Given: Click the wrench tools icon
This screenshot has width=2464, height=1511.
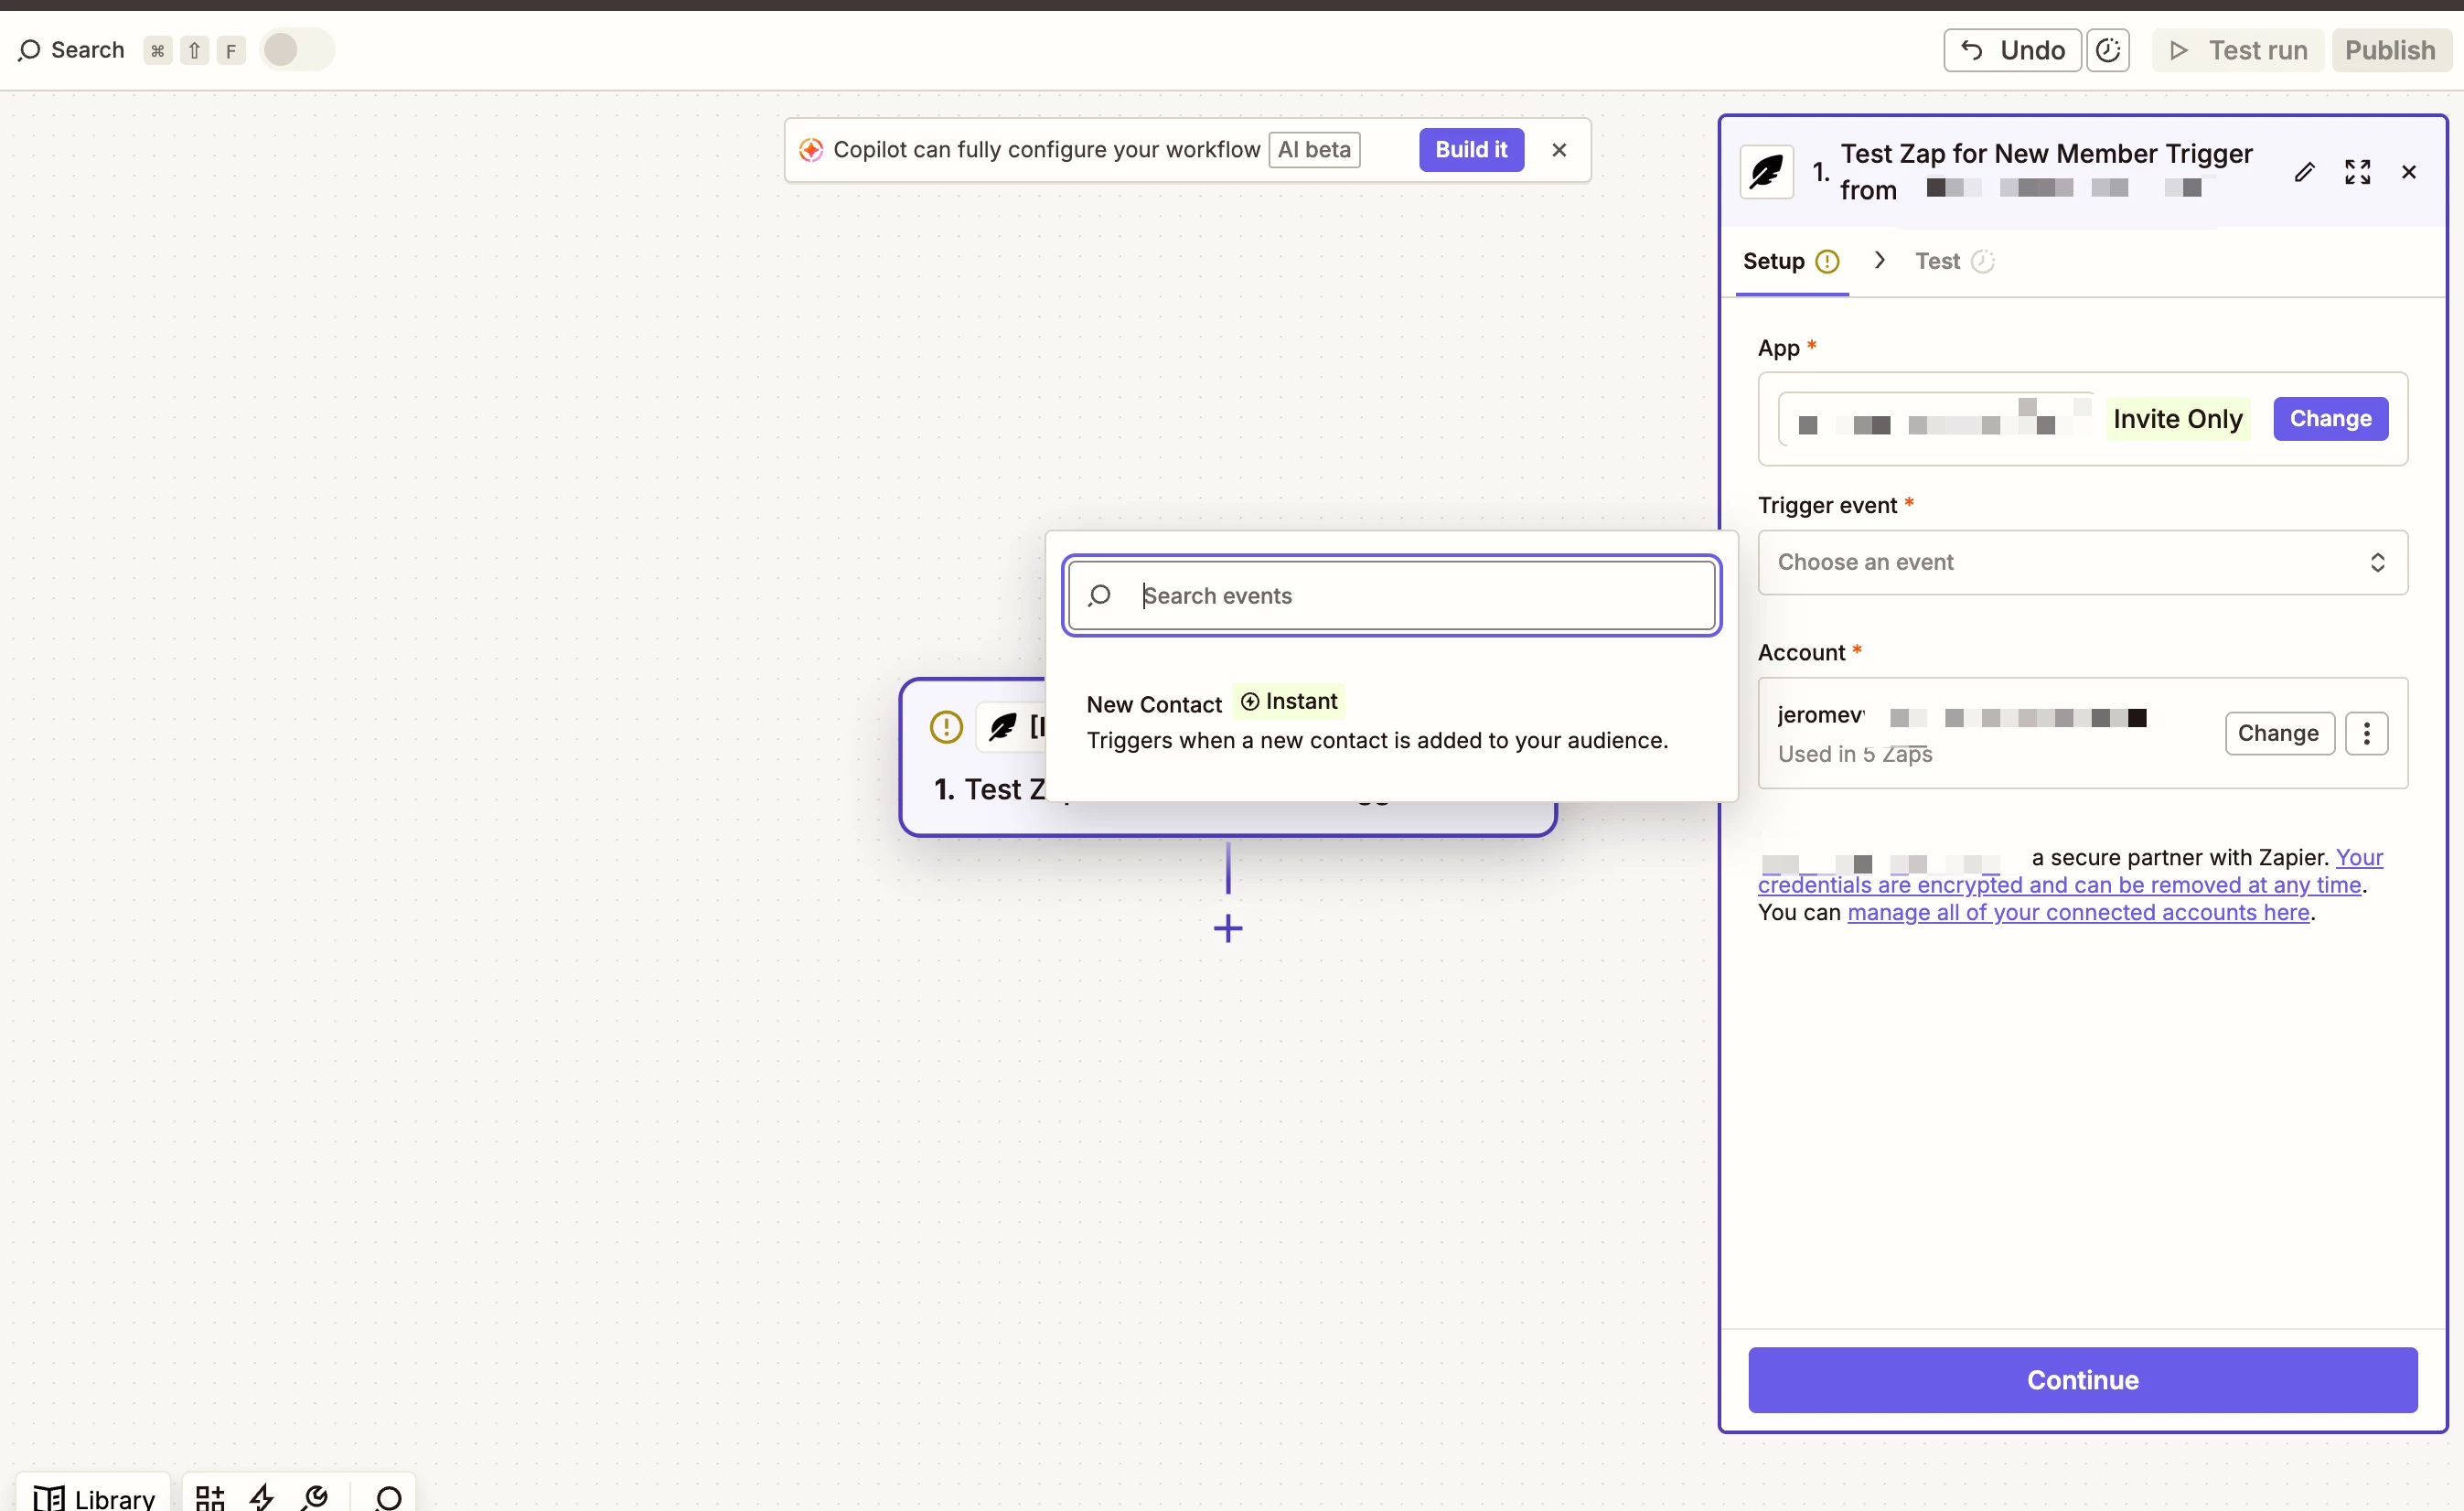Looking at the screenshot, I should click(315, 1496).
